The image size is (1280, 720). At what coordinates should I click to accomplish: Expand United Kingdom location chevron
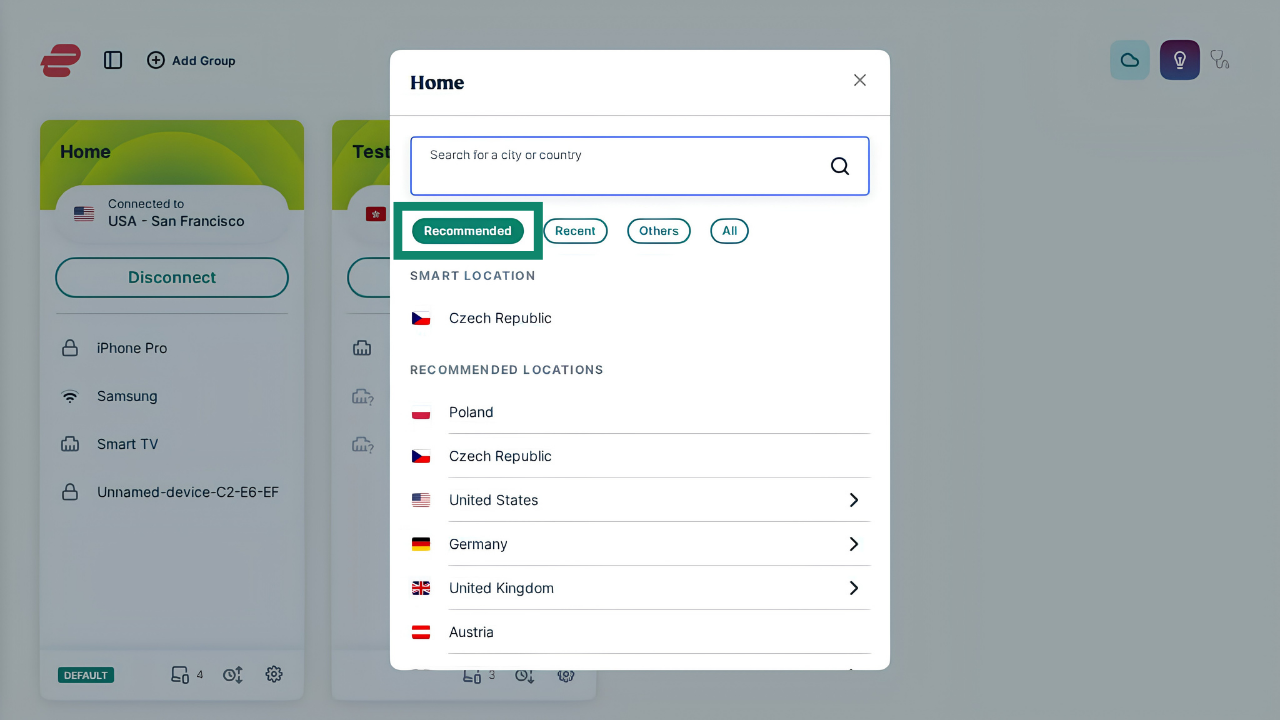point(854,588)
